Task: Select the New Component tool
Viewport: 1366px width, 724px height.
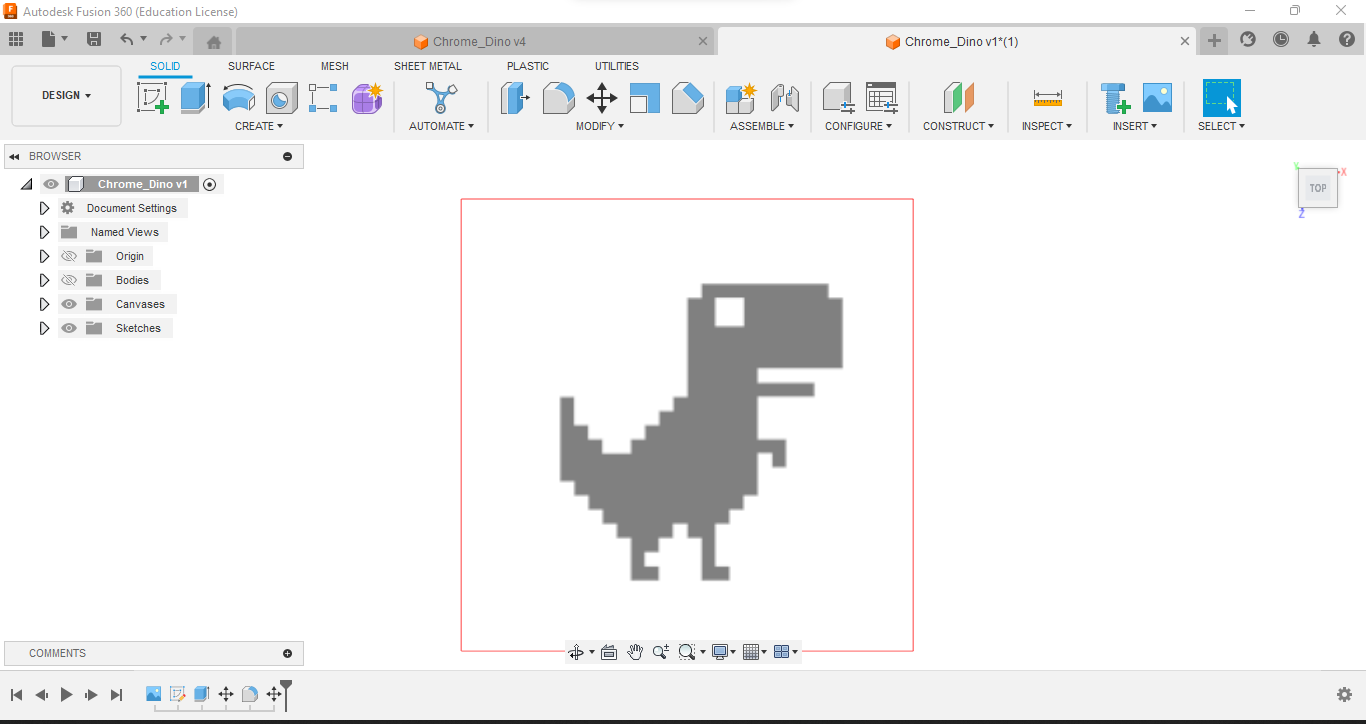Action: point(740,98)
